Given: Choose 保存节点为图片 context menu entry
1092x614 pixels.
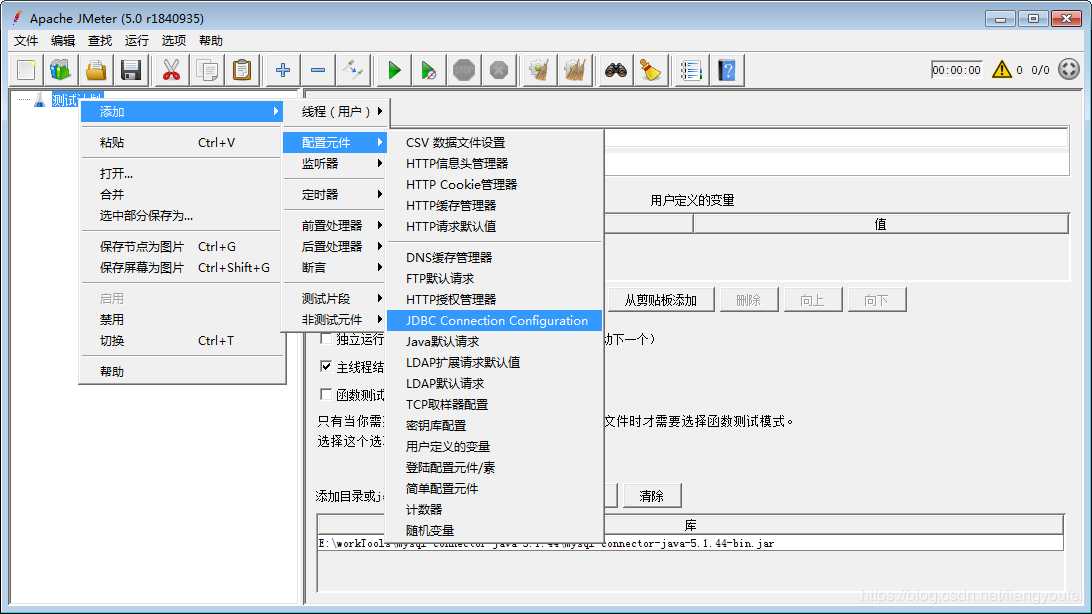Looking at the screenshot, I should pos(182,246).
